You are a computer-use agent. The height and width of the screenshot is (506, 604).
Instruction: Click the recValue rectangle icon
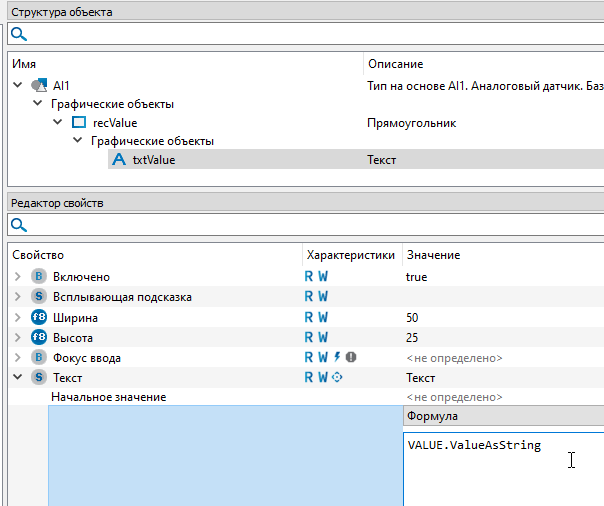click(79, 123)
